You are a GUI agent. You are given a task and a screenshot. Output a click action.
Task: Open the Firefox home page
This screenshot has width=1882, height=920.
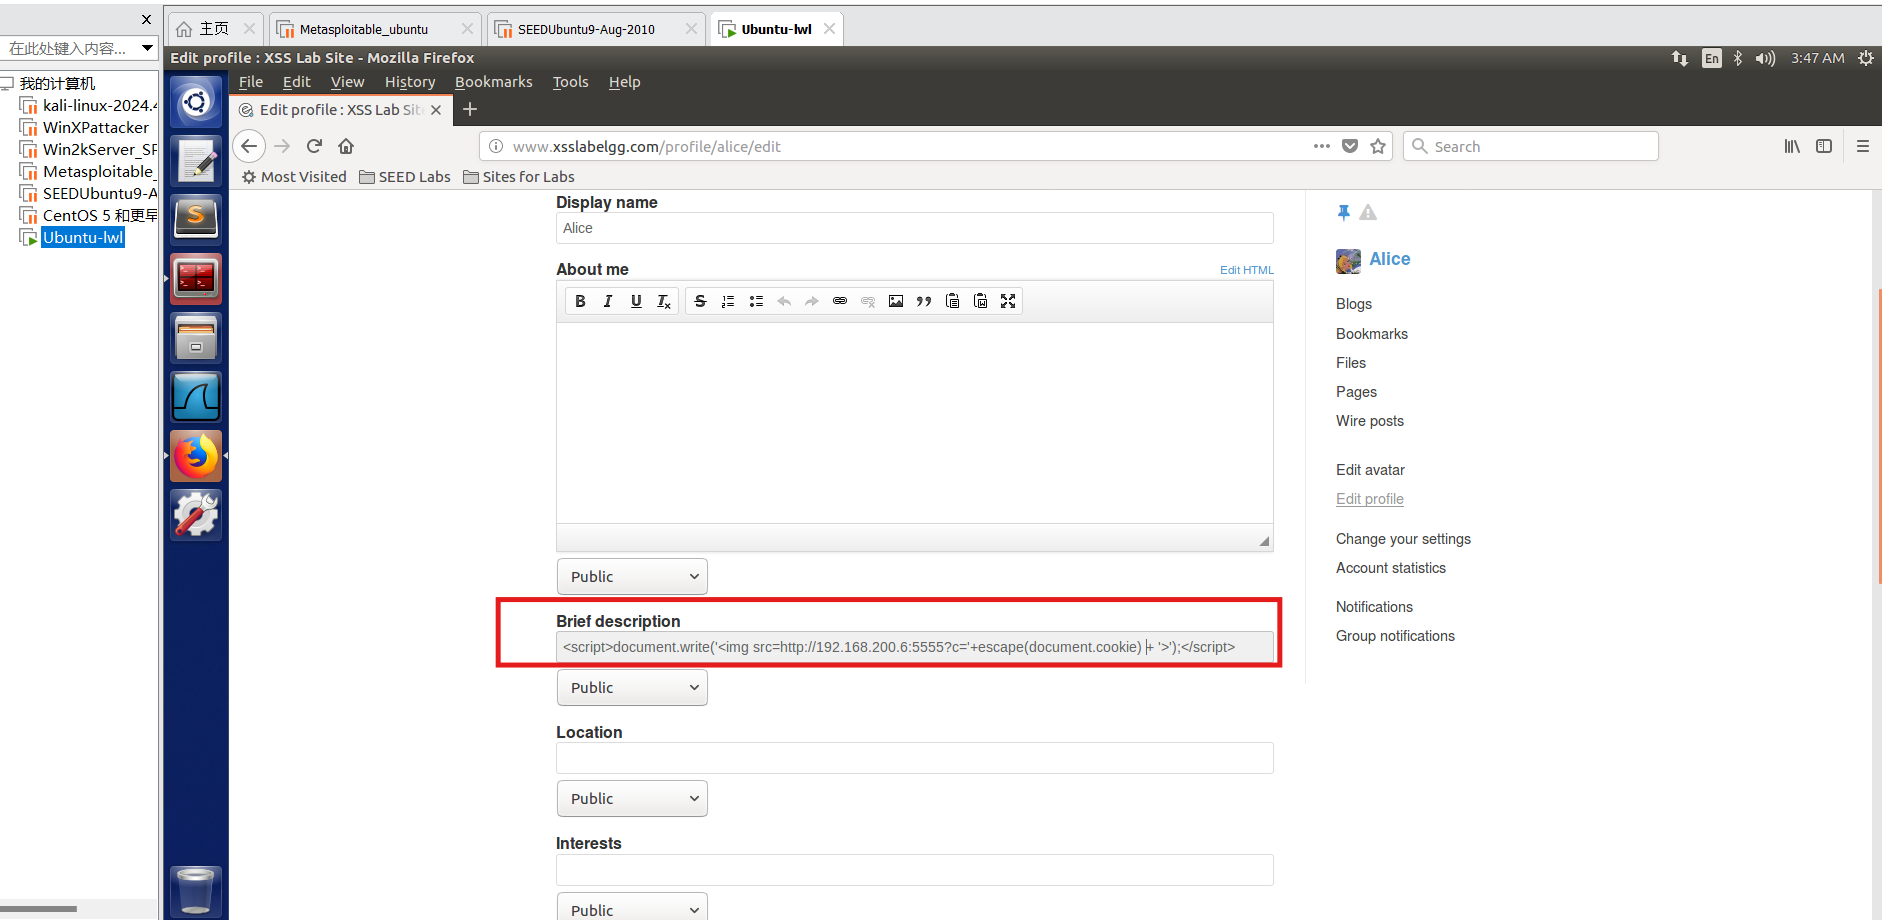tap(346, 146)
